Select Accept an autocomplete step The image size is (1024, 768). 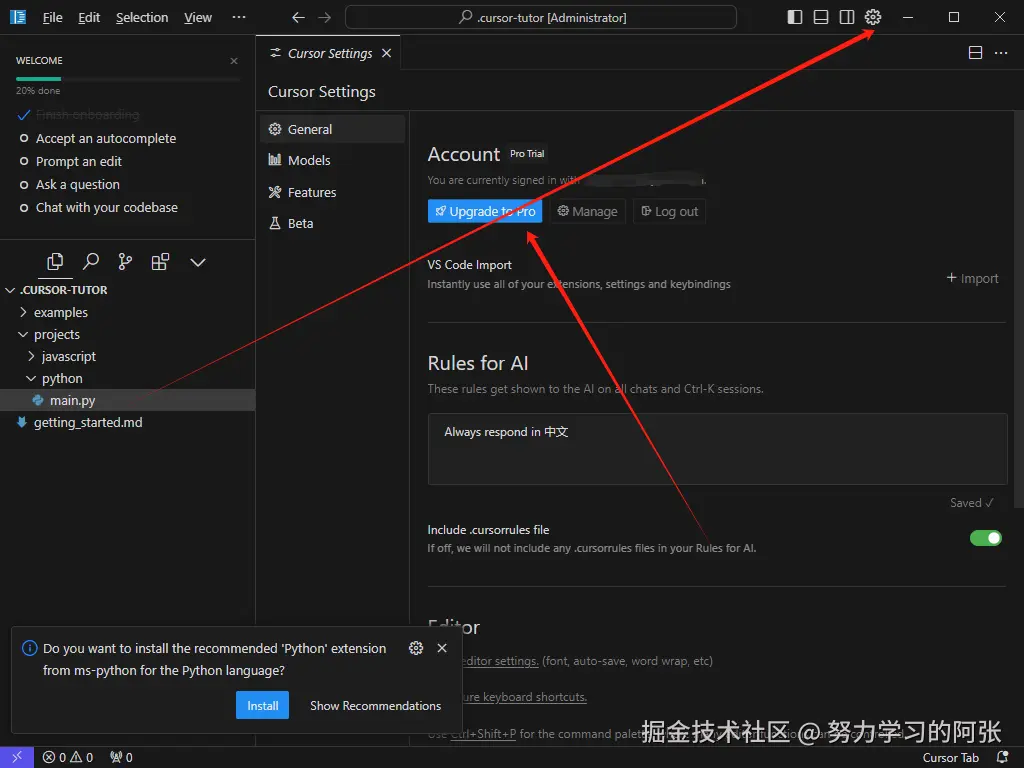pos(106,138)
